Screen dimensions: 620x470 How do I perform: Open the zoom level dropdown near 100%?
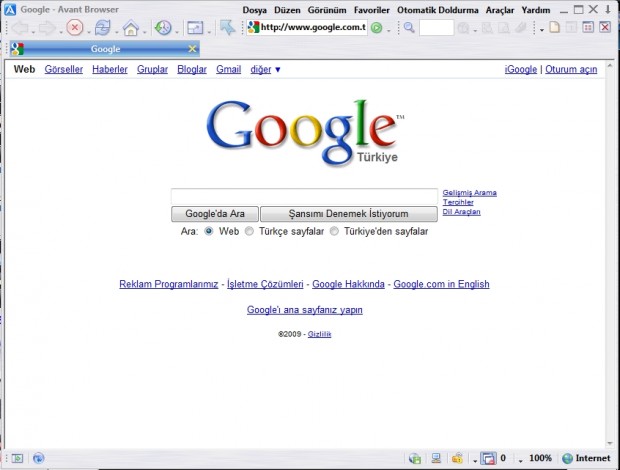click(521, 461)
